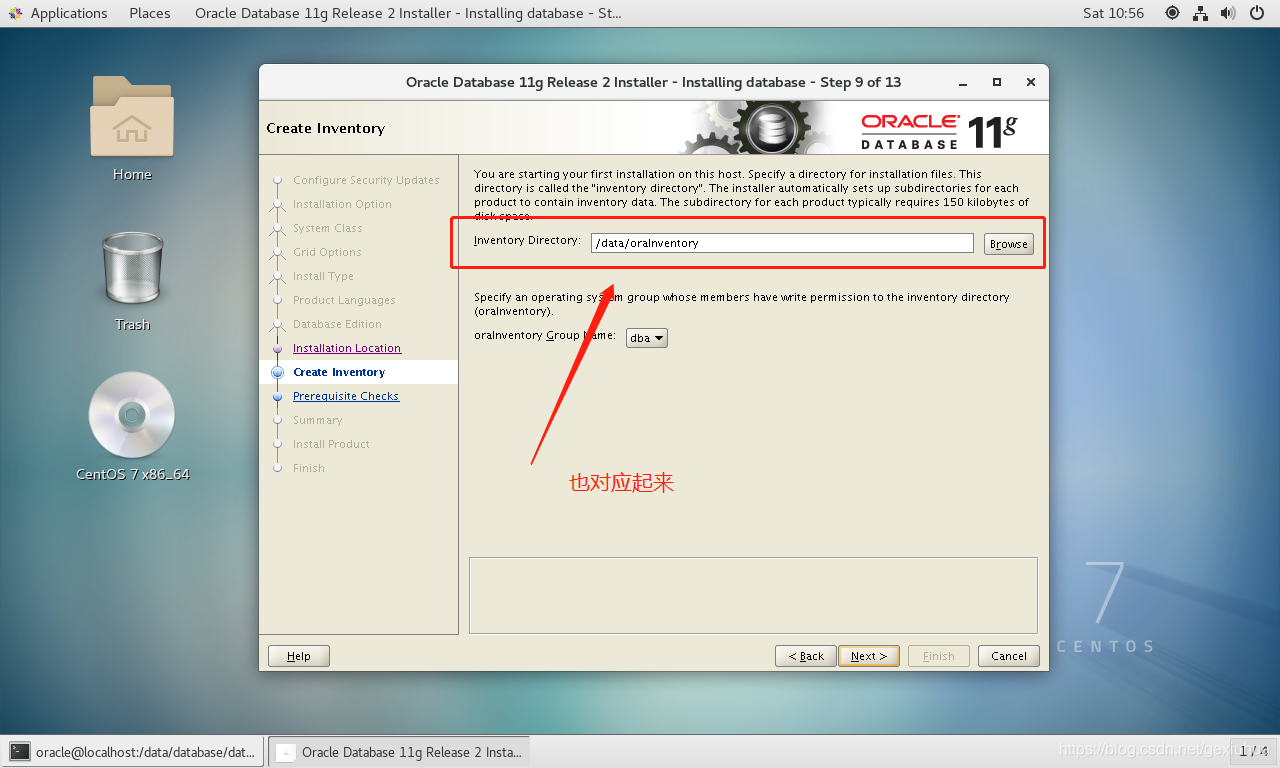Viewport: 1280px width, 768px height.
Task: Click the Sat 10:56 clock
Action: click(x=1113, y=13)
